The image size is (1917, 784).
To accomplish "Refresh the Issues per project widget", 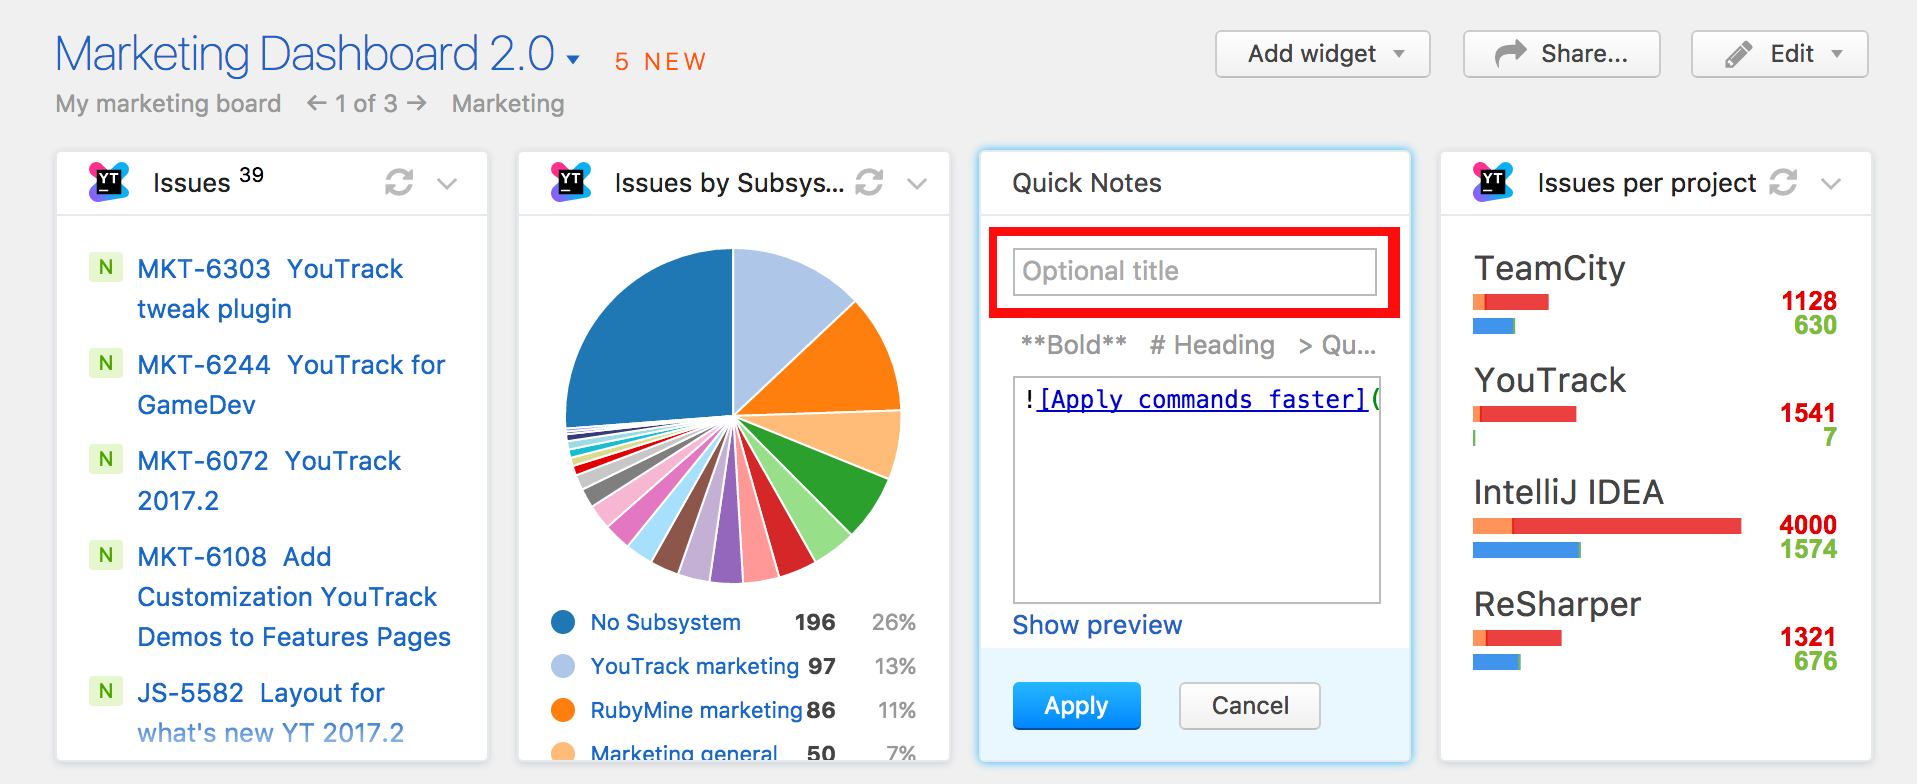I will tap(1783, 182).
